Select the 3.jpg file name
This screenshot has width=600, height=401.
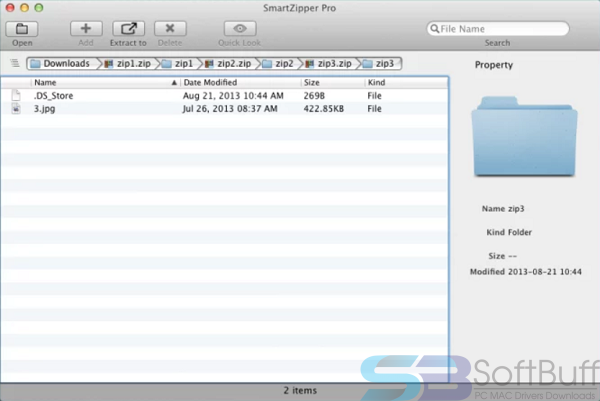[x=44, y=109]
